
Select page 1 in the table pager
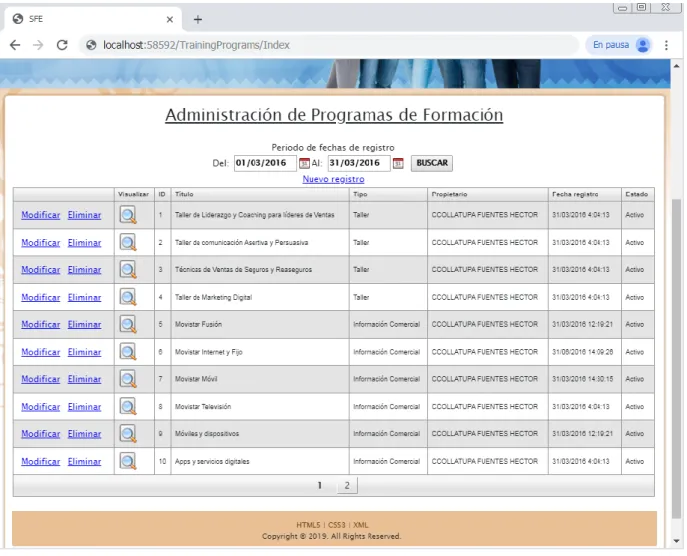(320, 485)
